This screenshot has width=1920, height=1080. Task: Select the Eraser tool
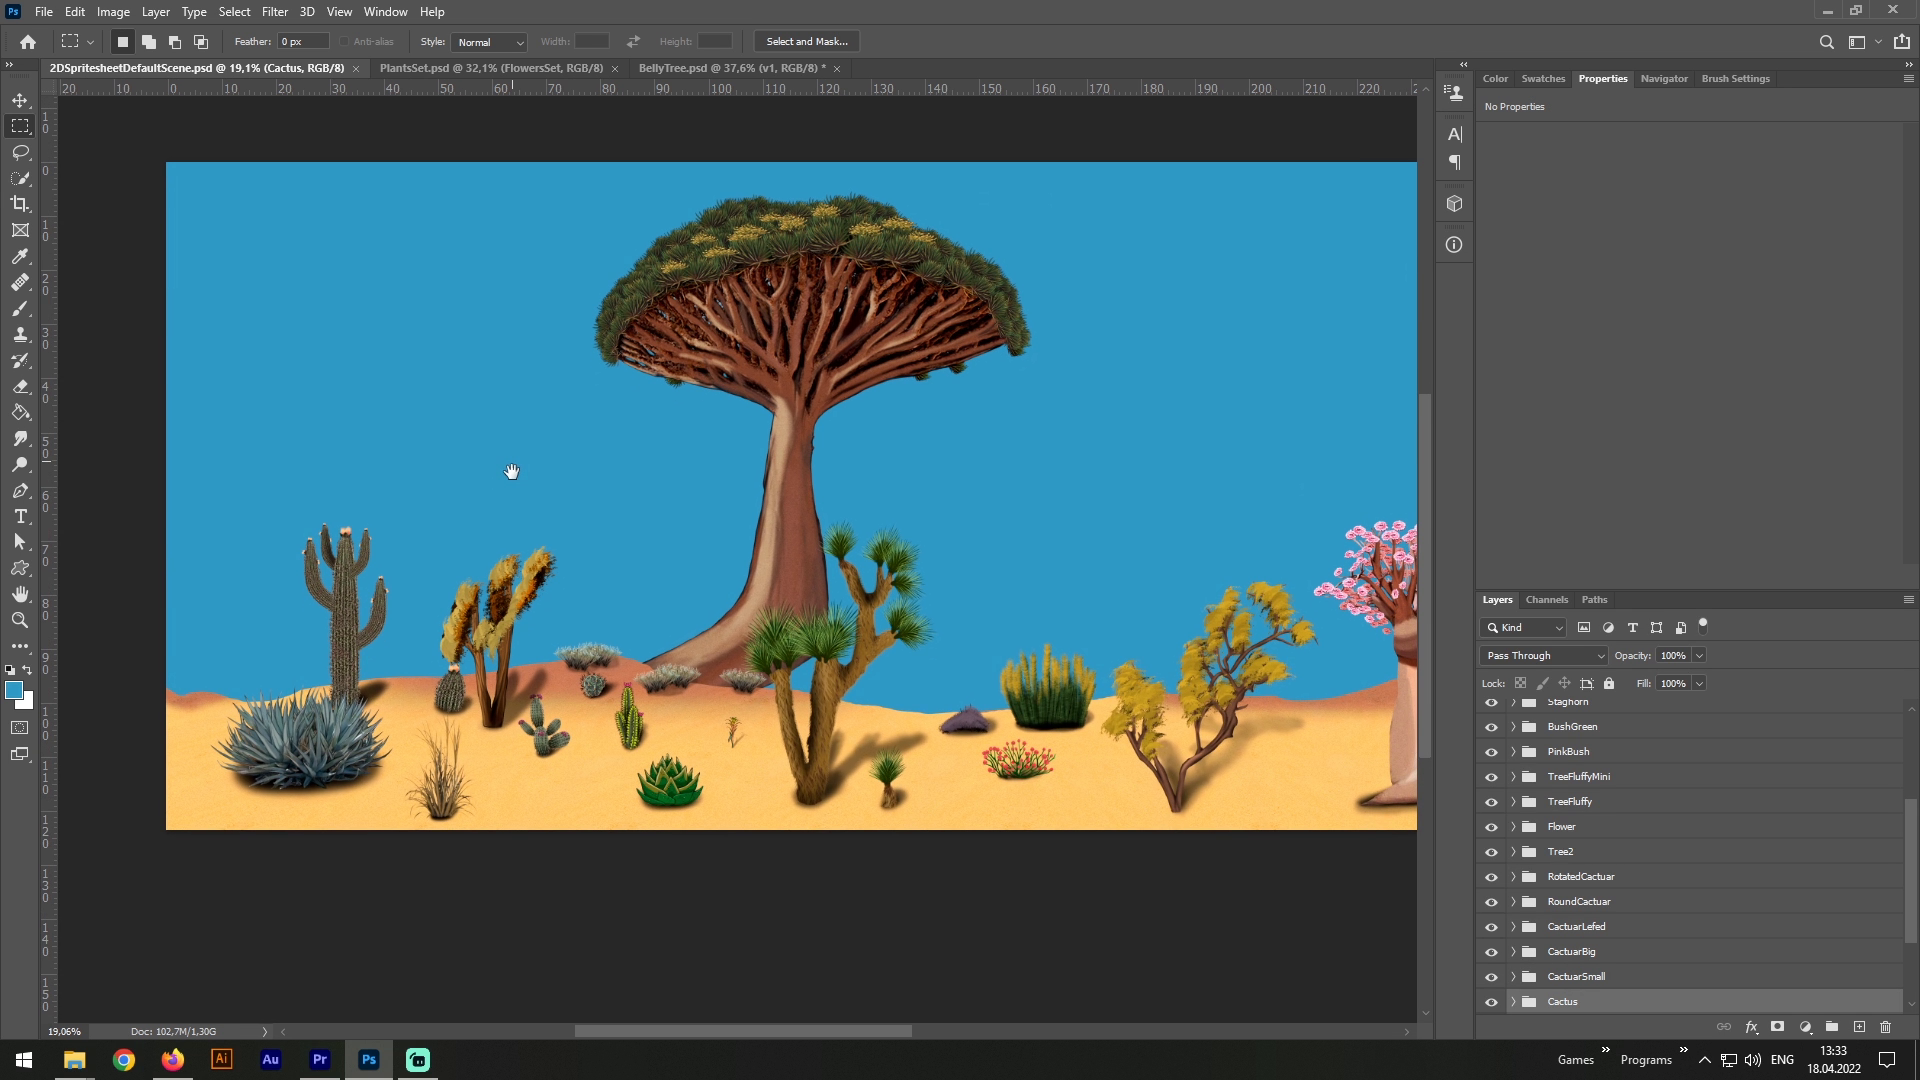click(x=20, y=386)
